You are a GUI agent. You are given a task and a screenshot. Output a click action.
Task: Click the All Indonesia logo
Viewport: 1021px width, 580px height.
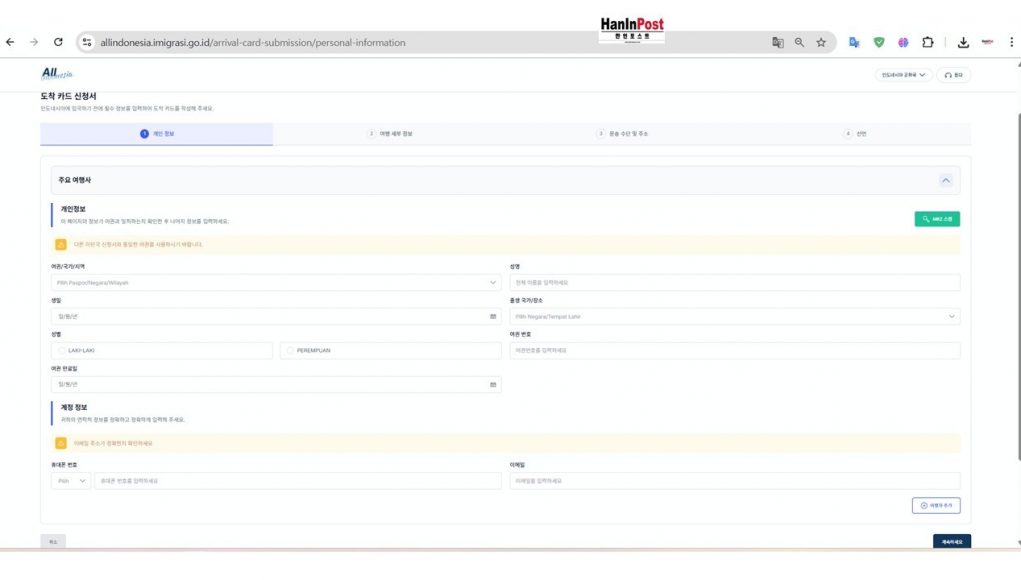tap(56, 74)
